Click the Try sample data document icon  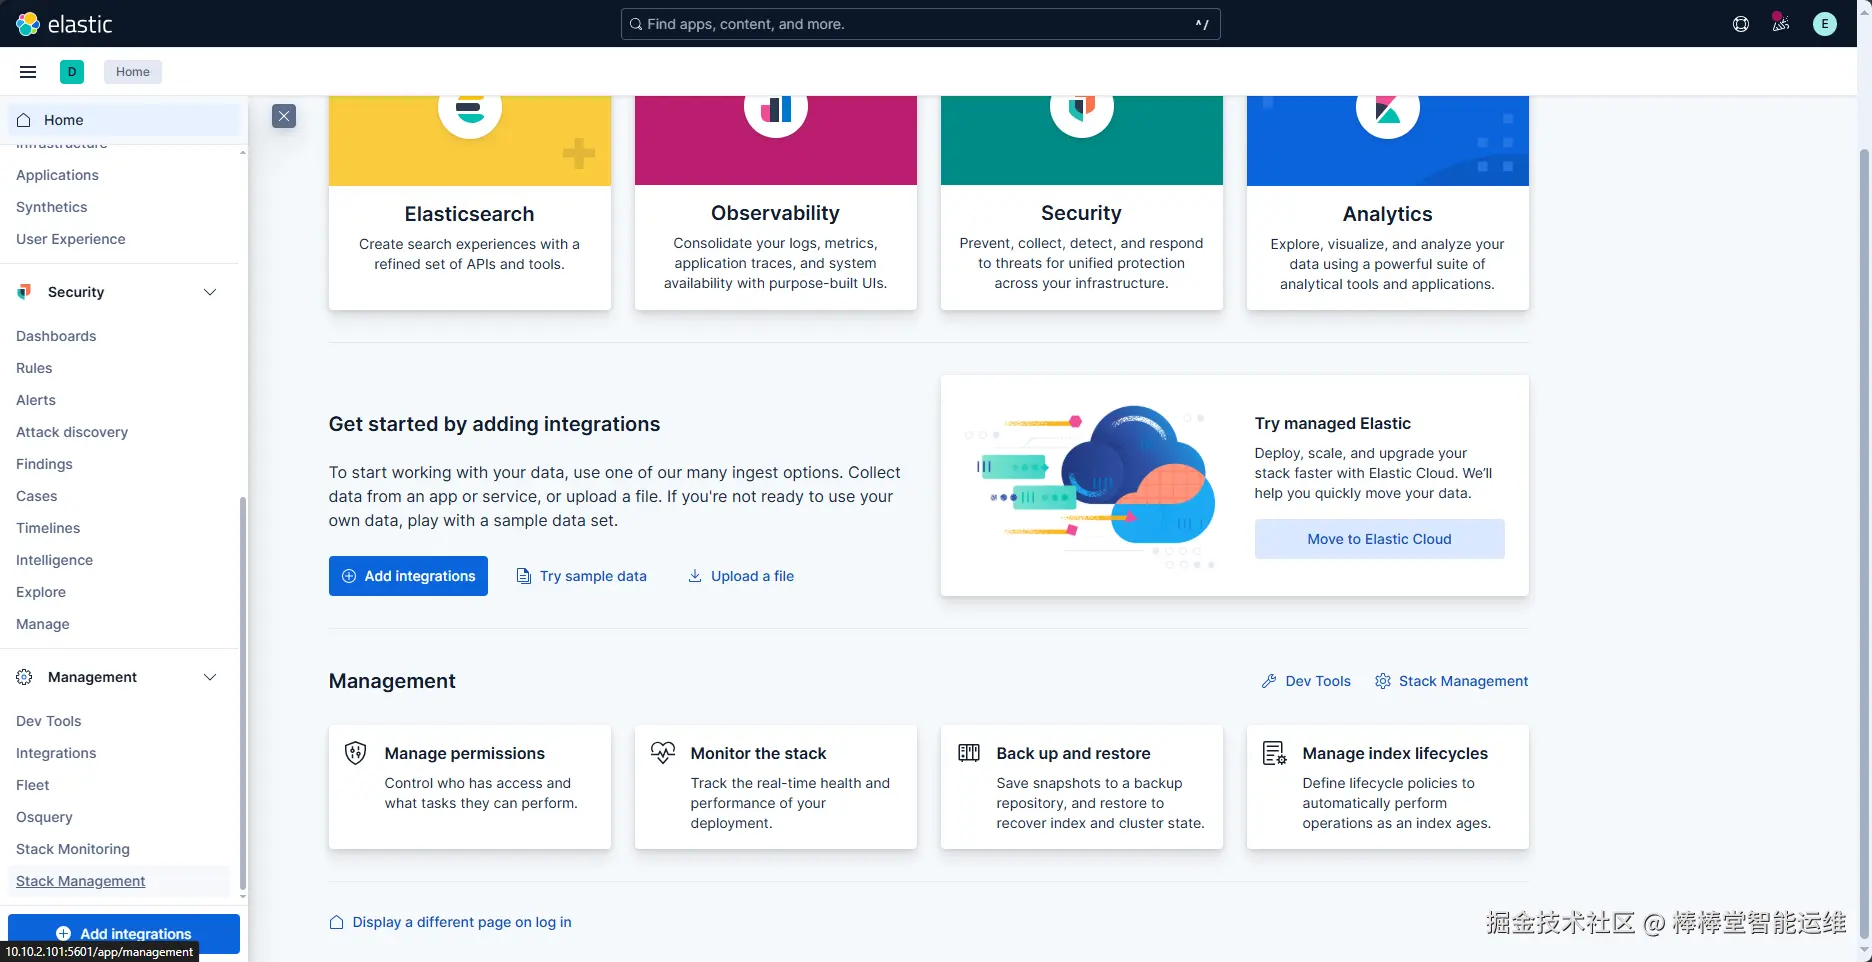(x=523, y=576)
